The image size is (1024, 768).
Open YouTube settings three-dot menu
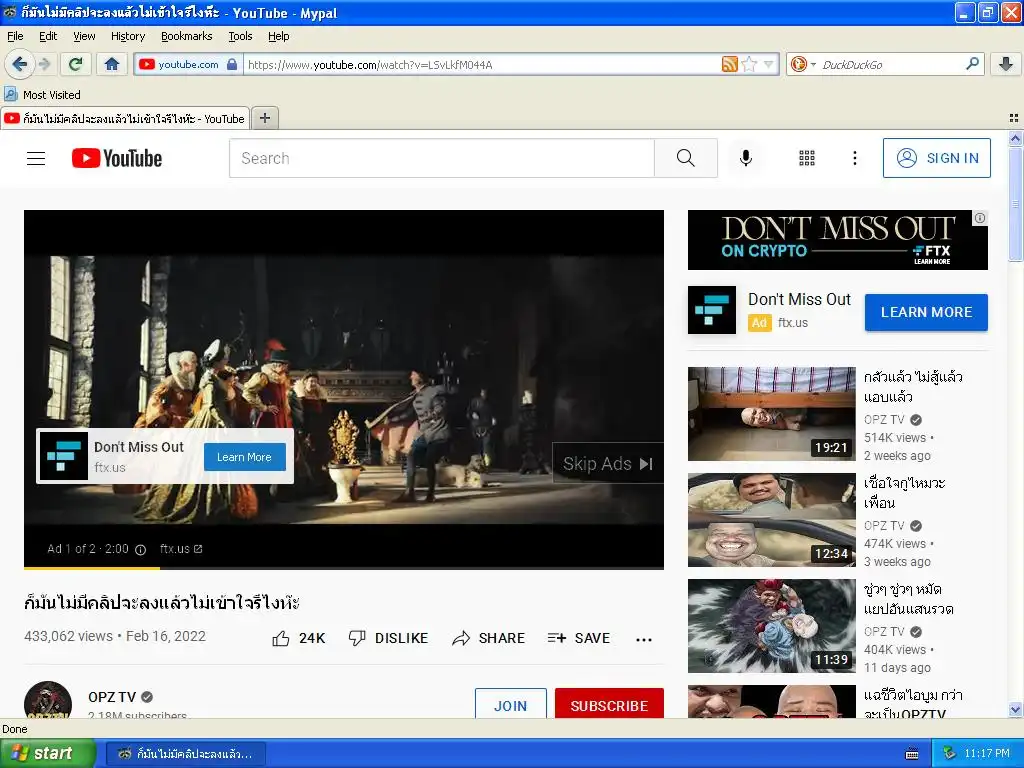[x=854, y=158]
